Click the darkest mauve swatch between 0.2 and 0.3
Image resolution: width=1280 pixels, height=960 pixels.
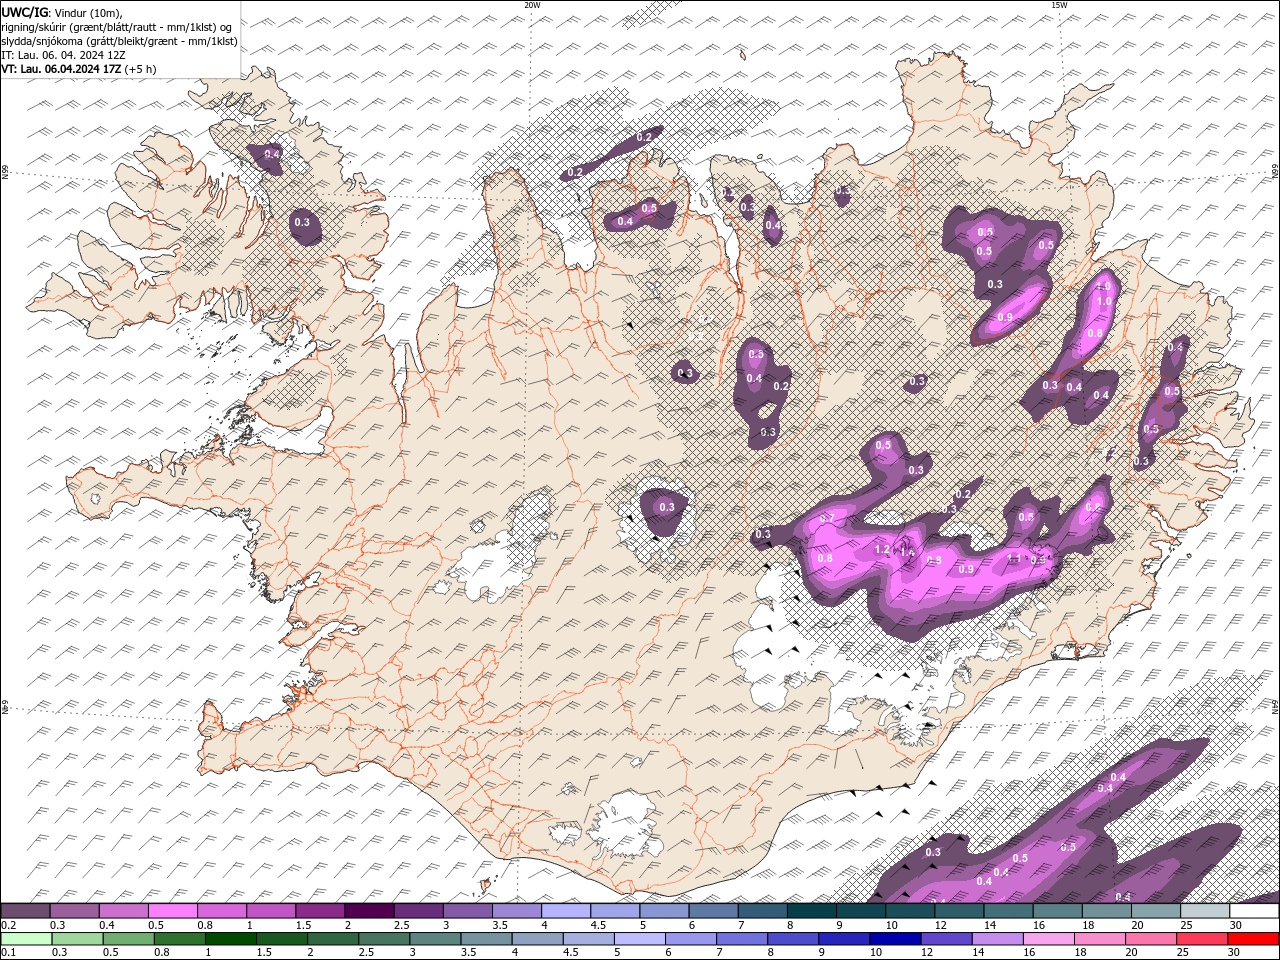(x=25, y=911)
